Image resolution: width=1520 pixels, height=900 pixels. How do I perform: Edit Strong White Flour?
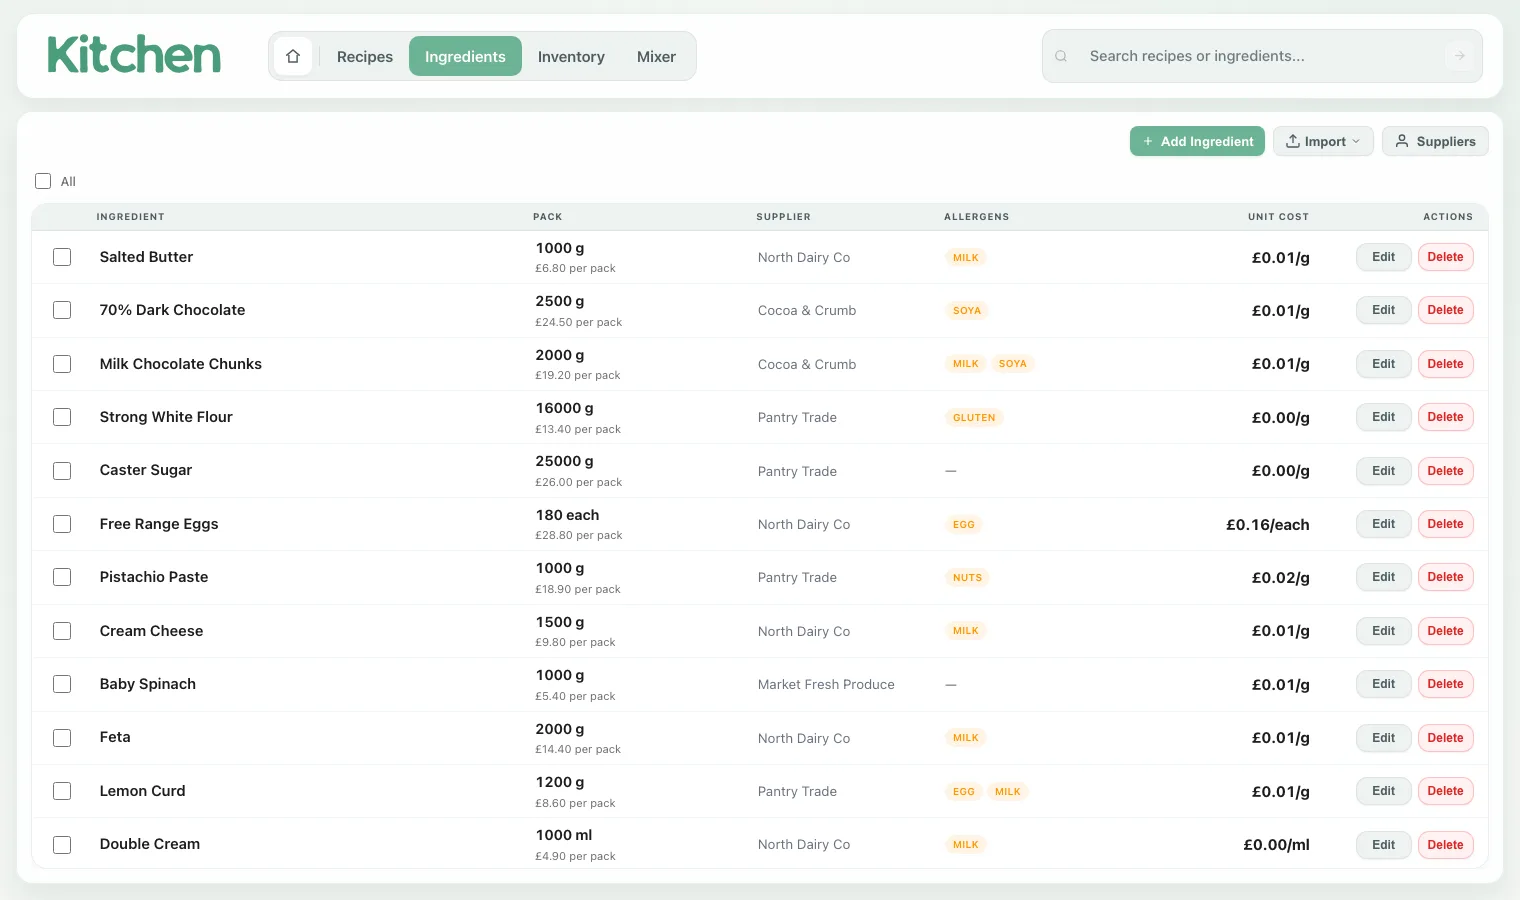coord(1383,417)
